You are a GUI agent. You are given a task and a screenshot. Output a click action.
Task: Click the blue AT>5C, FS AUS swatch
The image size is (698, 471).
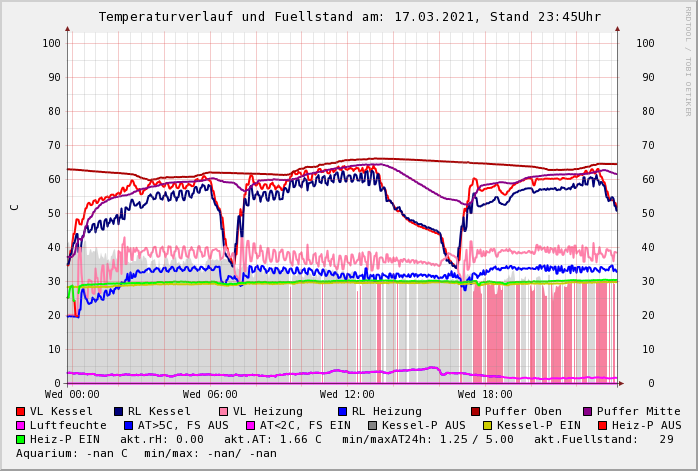pos(129,426)
